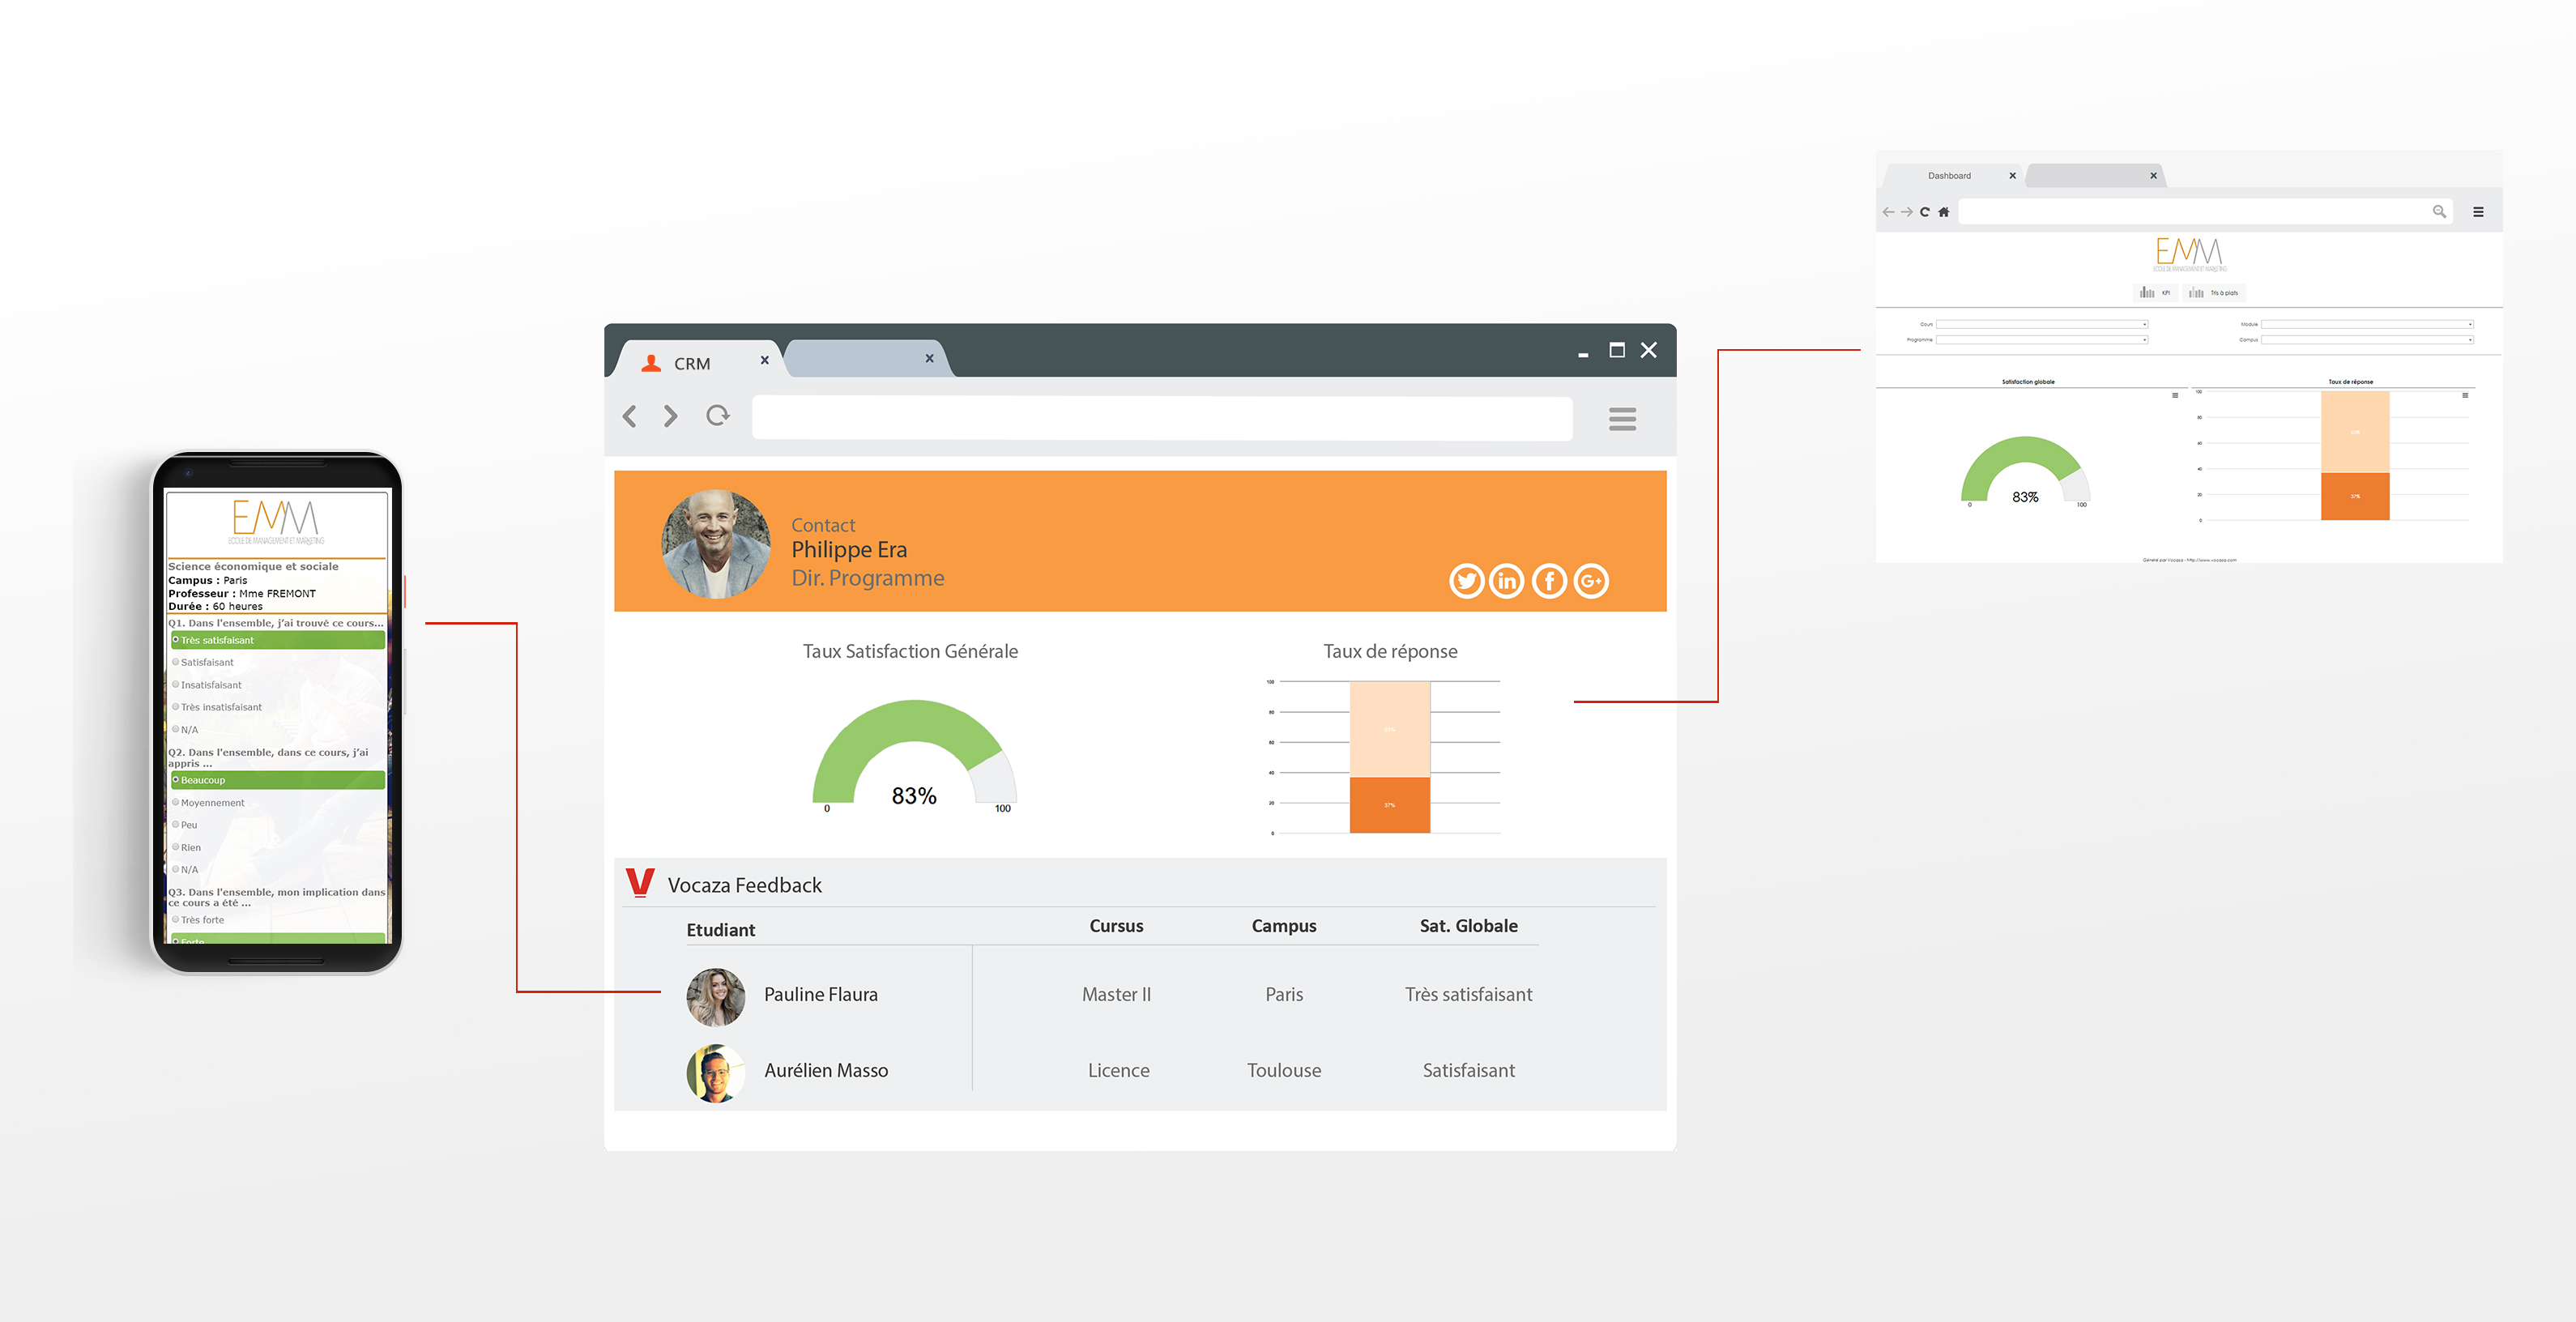Expand the Campus dropdown on dashboard
This screenshot has height=1322, width=2576.
pyautogui.click(x=2366, y=340)
